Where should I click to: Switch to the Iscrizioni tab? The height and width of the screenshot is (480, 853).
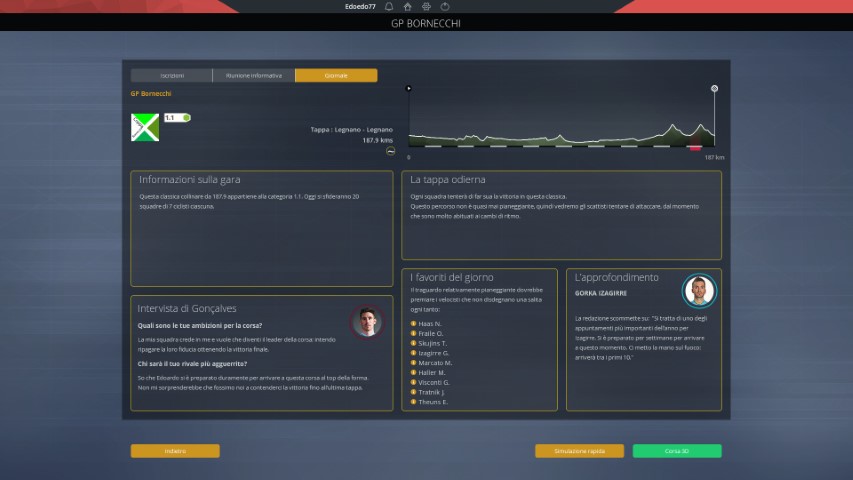pos(171,75)
